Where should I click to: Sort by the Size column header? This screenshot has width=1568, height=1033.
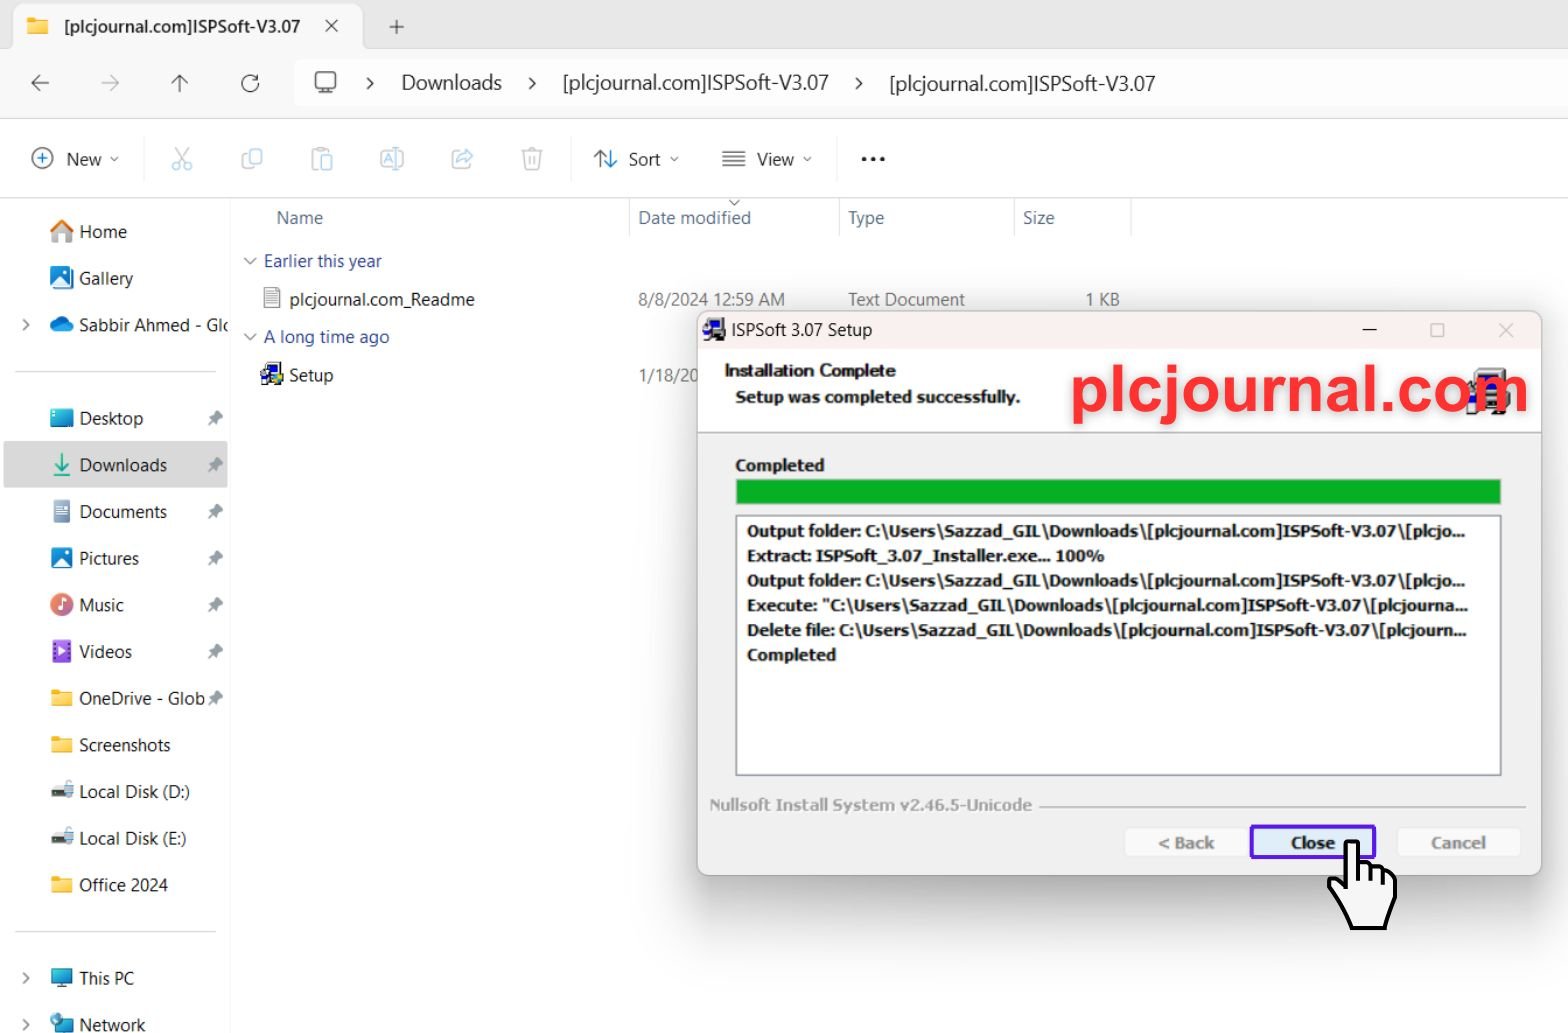pos(1038,218)
